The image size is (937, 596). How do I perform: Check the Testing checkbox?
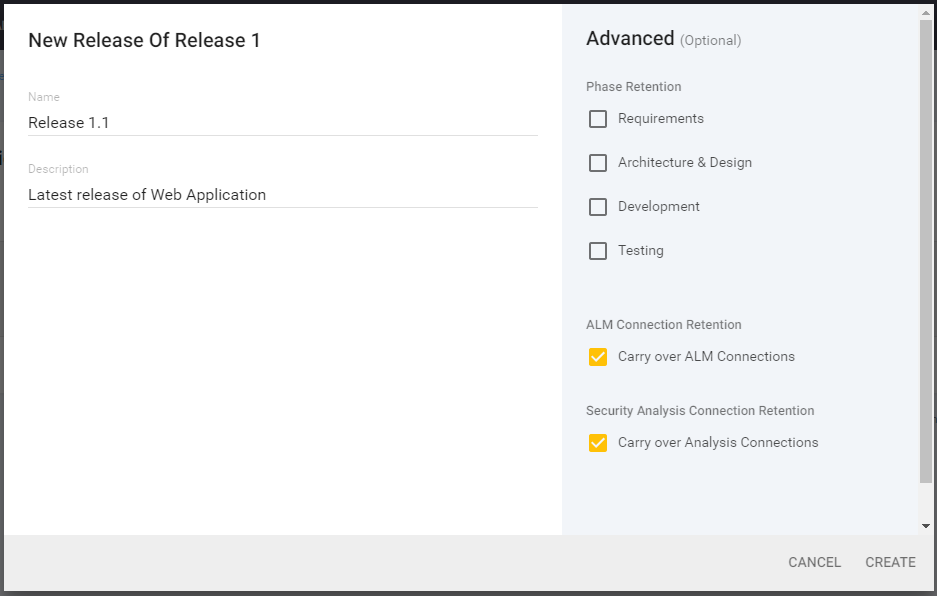598,251
